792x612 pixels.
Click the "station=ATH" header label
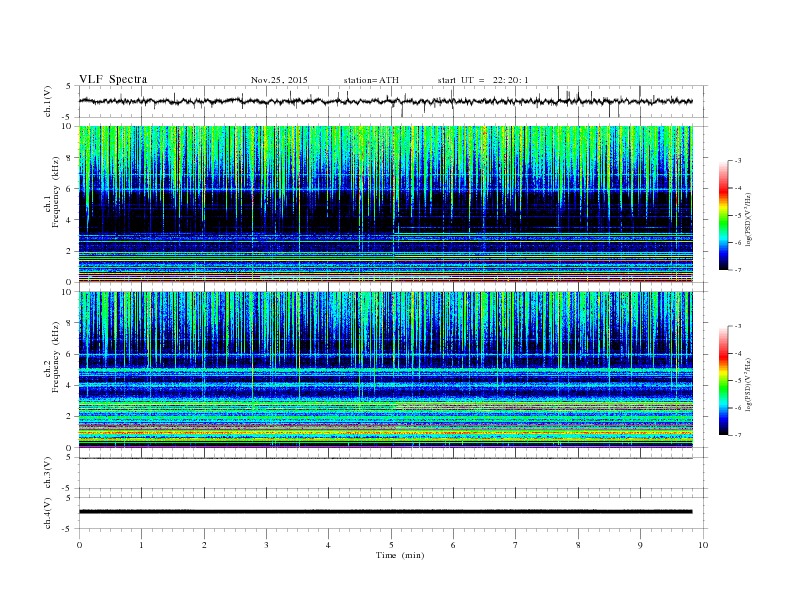[371, 80]
